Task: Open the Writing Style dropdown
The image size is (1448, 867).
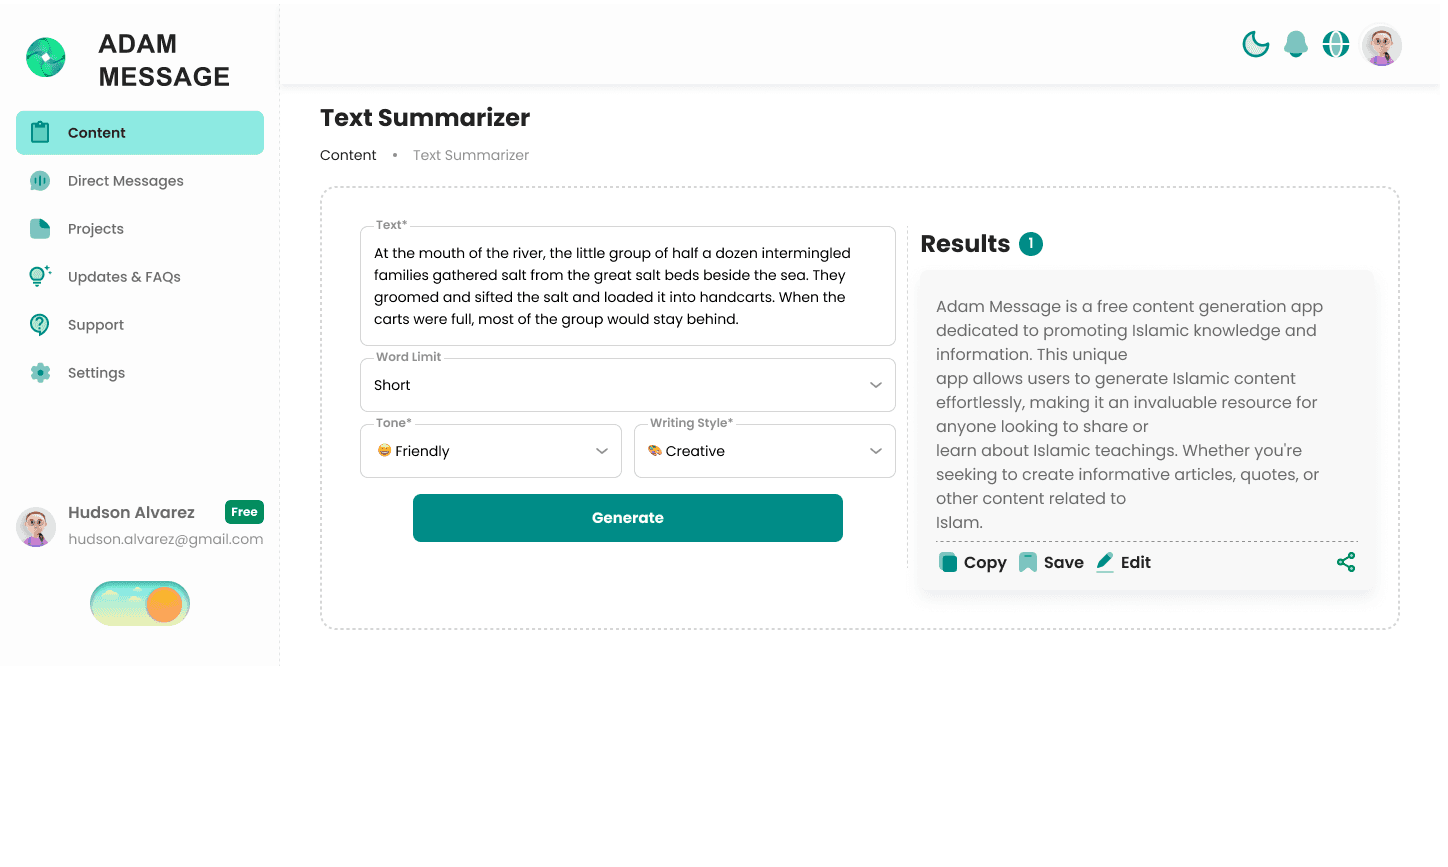Action: point(764,451)
